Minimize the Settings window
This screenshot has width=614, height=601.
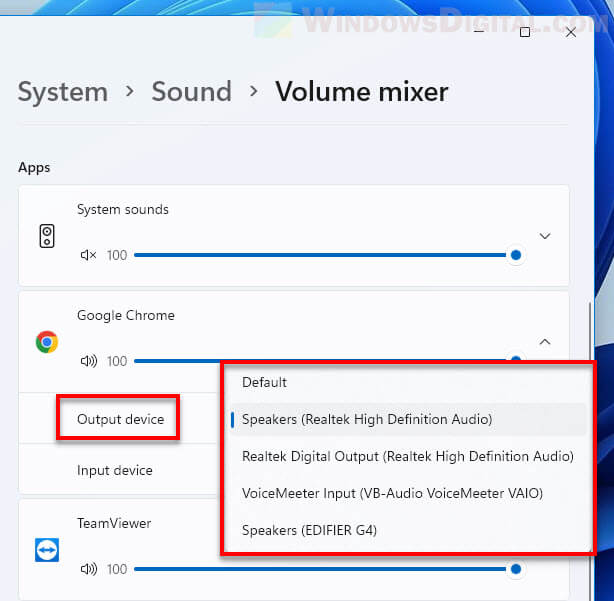479,31
